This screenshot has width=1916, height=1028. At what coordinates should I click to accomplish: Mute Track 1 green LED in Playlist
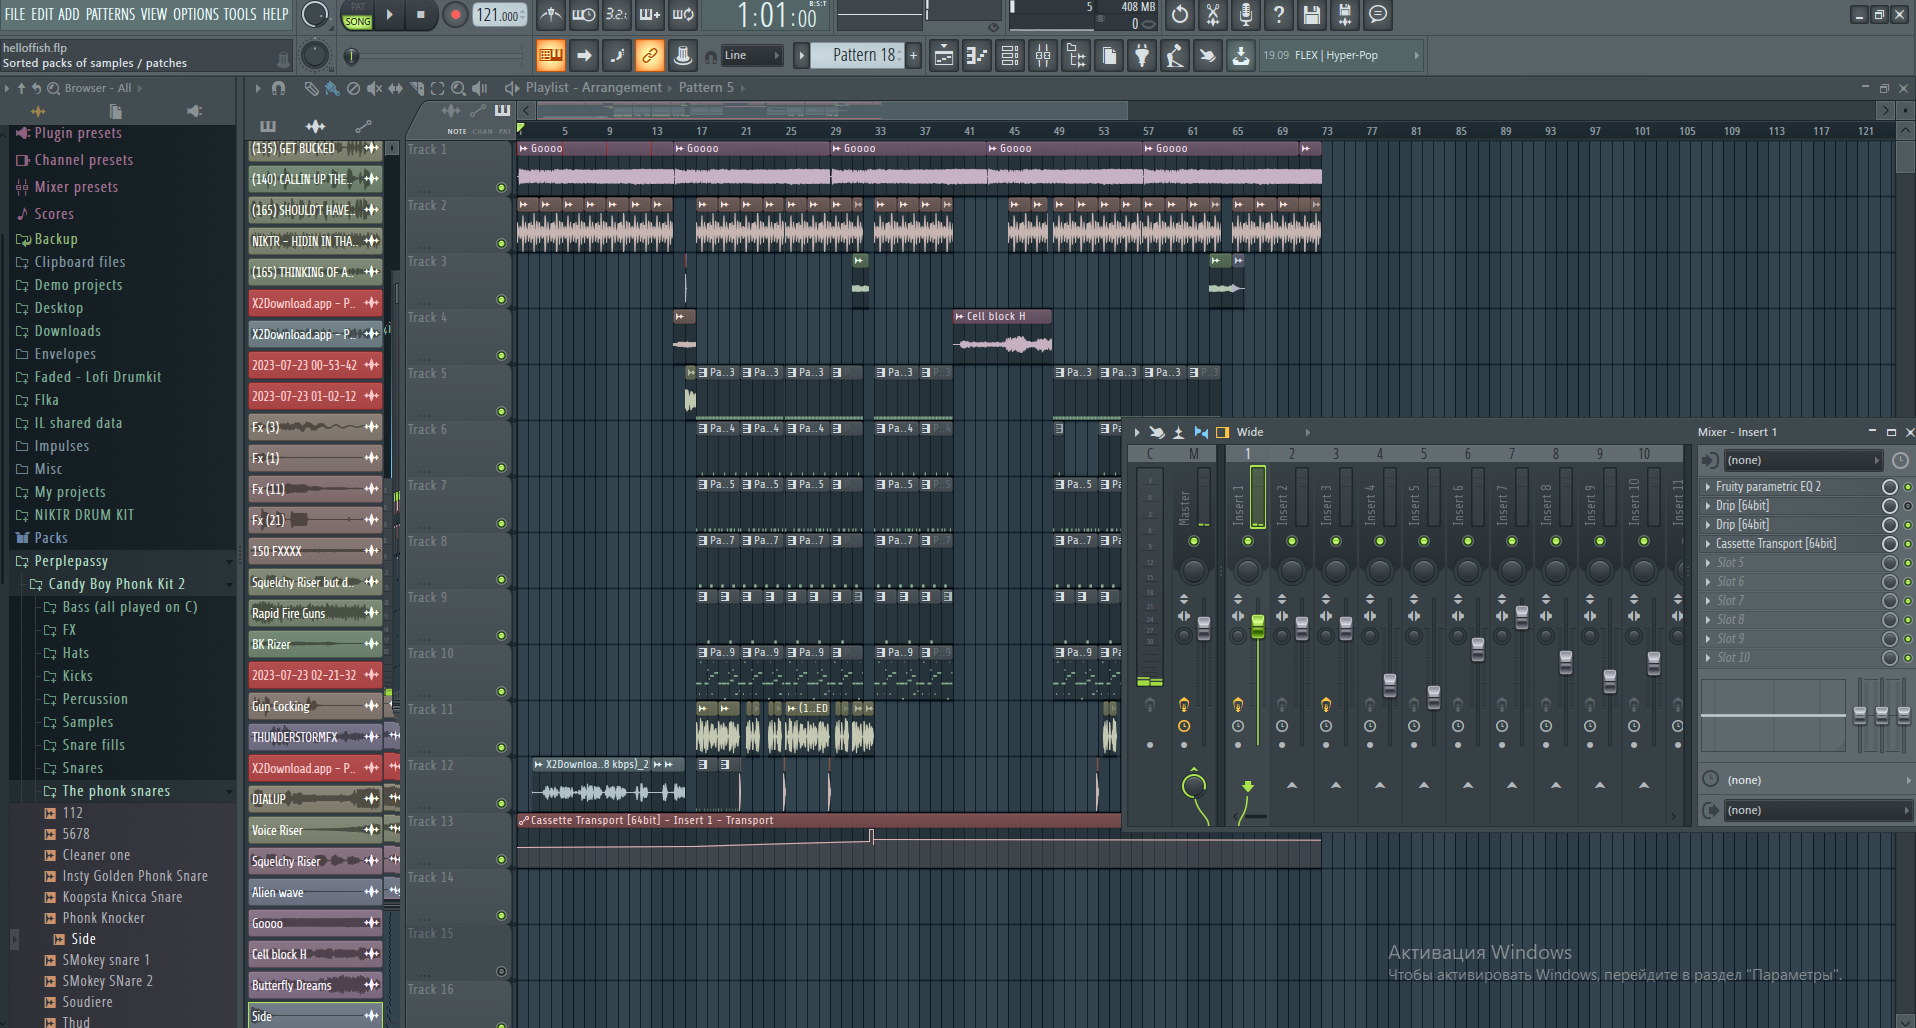tap(502, 187)
